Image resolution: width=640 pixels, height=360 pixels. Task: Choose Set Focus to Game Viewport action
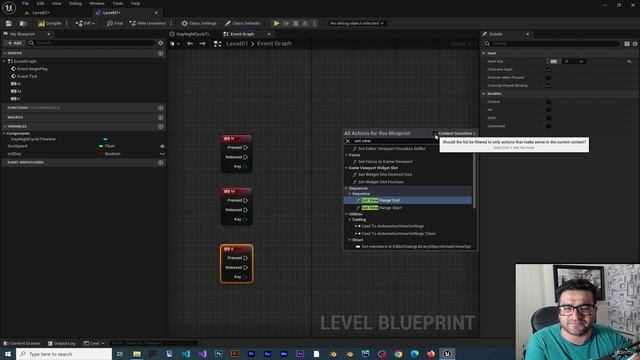(x=385, y=162)
